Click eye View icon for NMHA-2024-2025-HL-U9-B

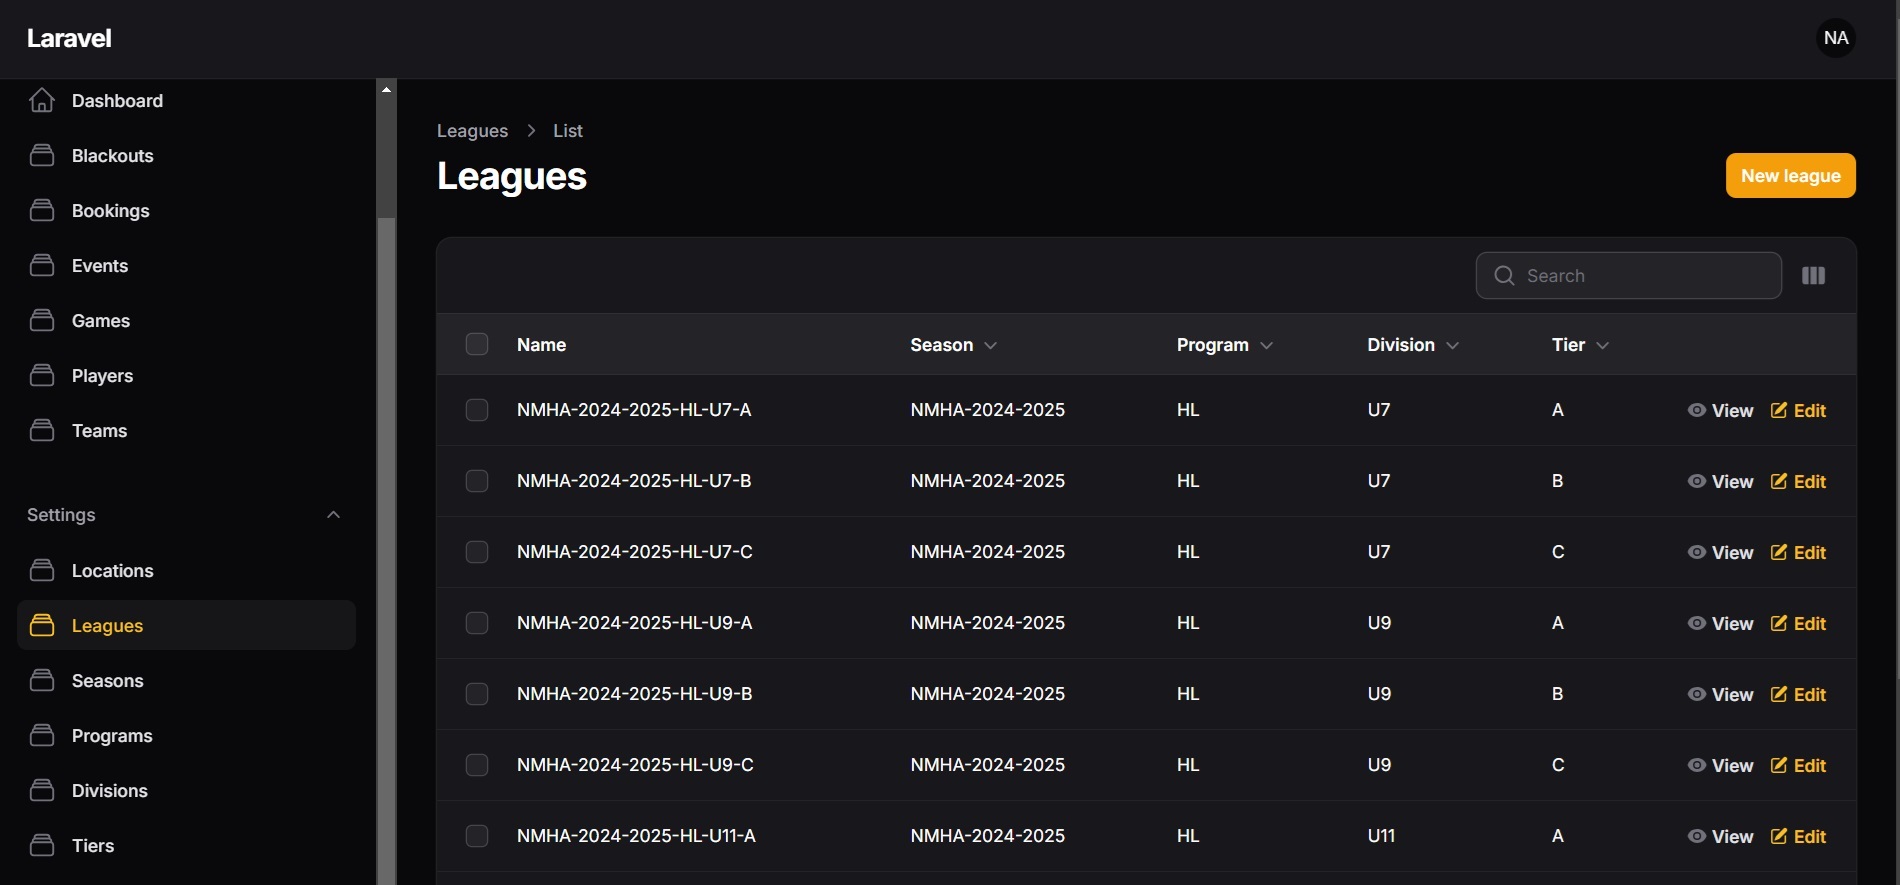(x=1697, y=694)
